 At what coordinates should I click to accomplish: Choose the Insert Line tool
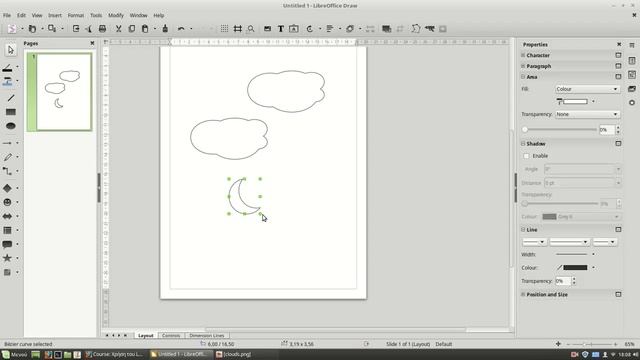click(11, 98)
